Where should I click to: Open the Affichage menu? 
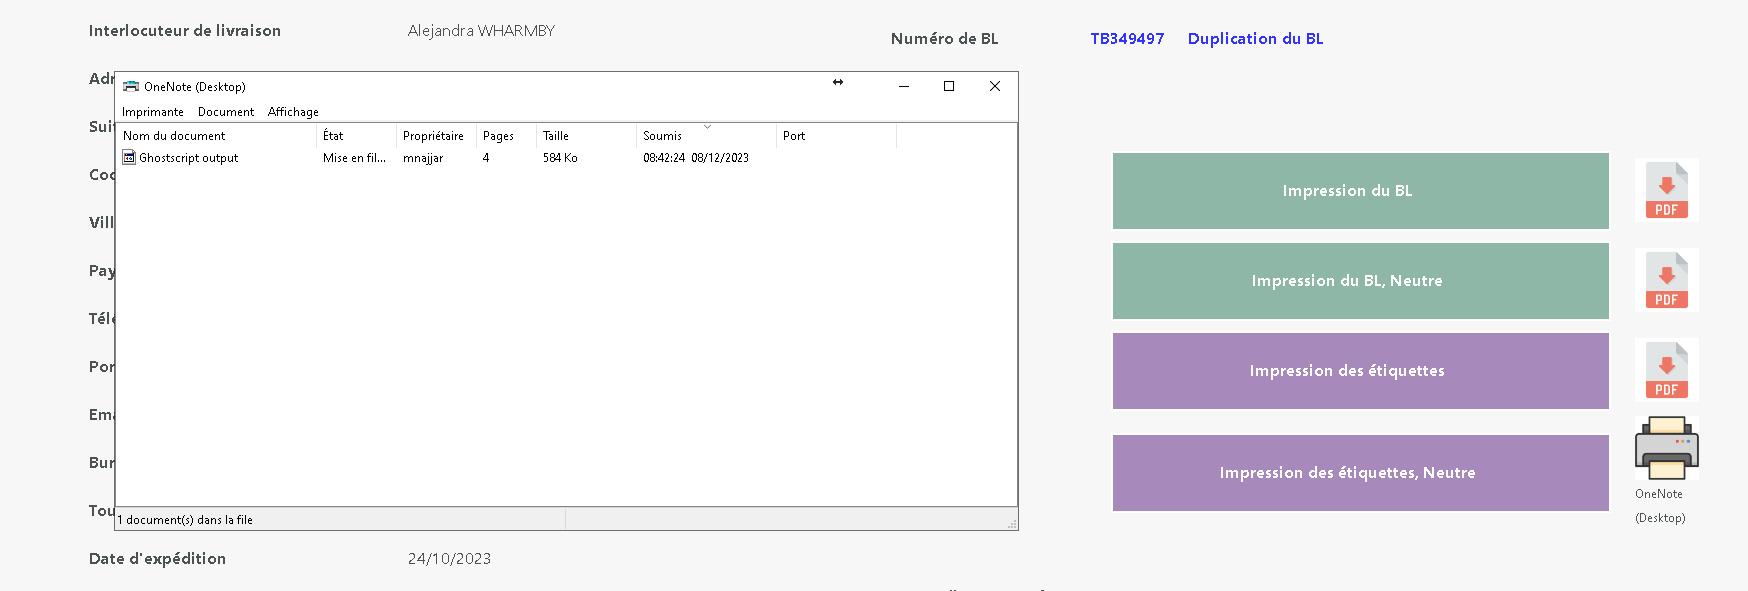click(x=293, y=112)
